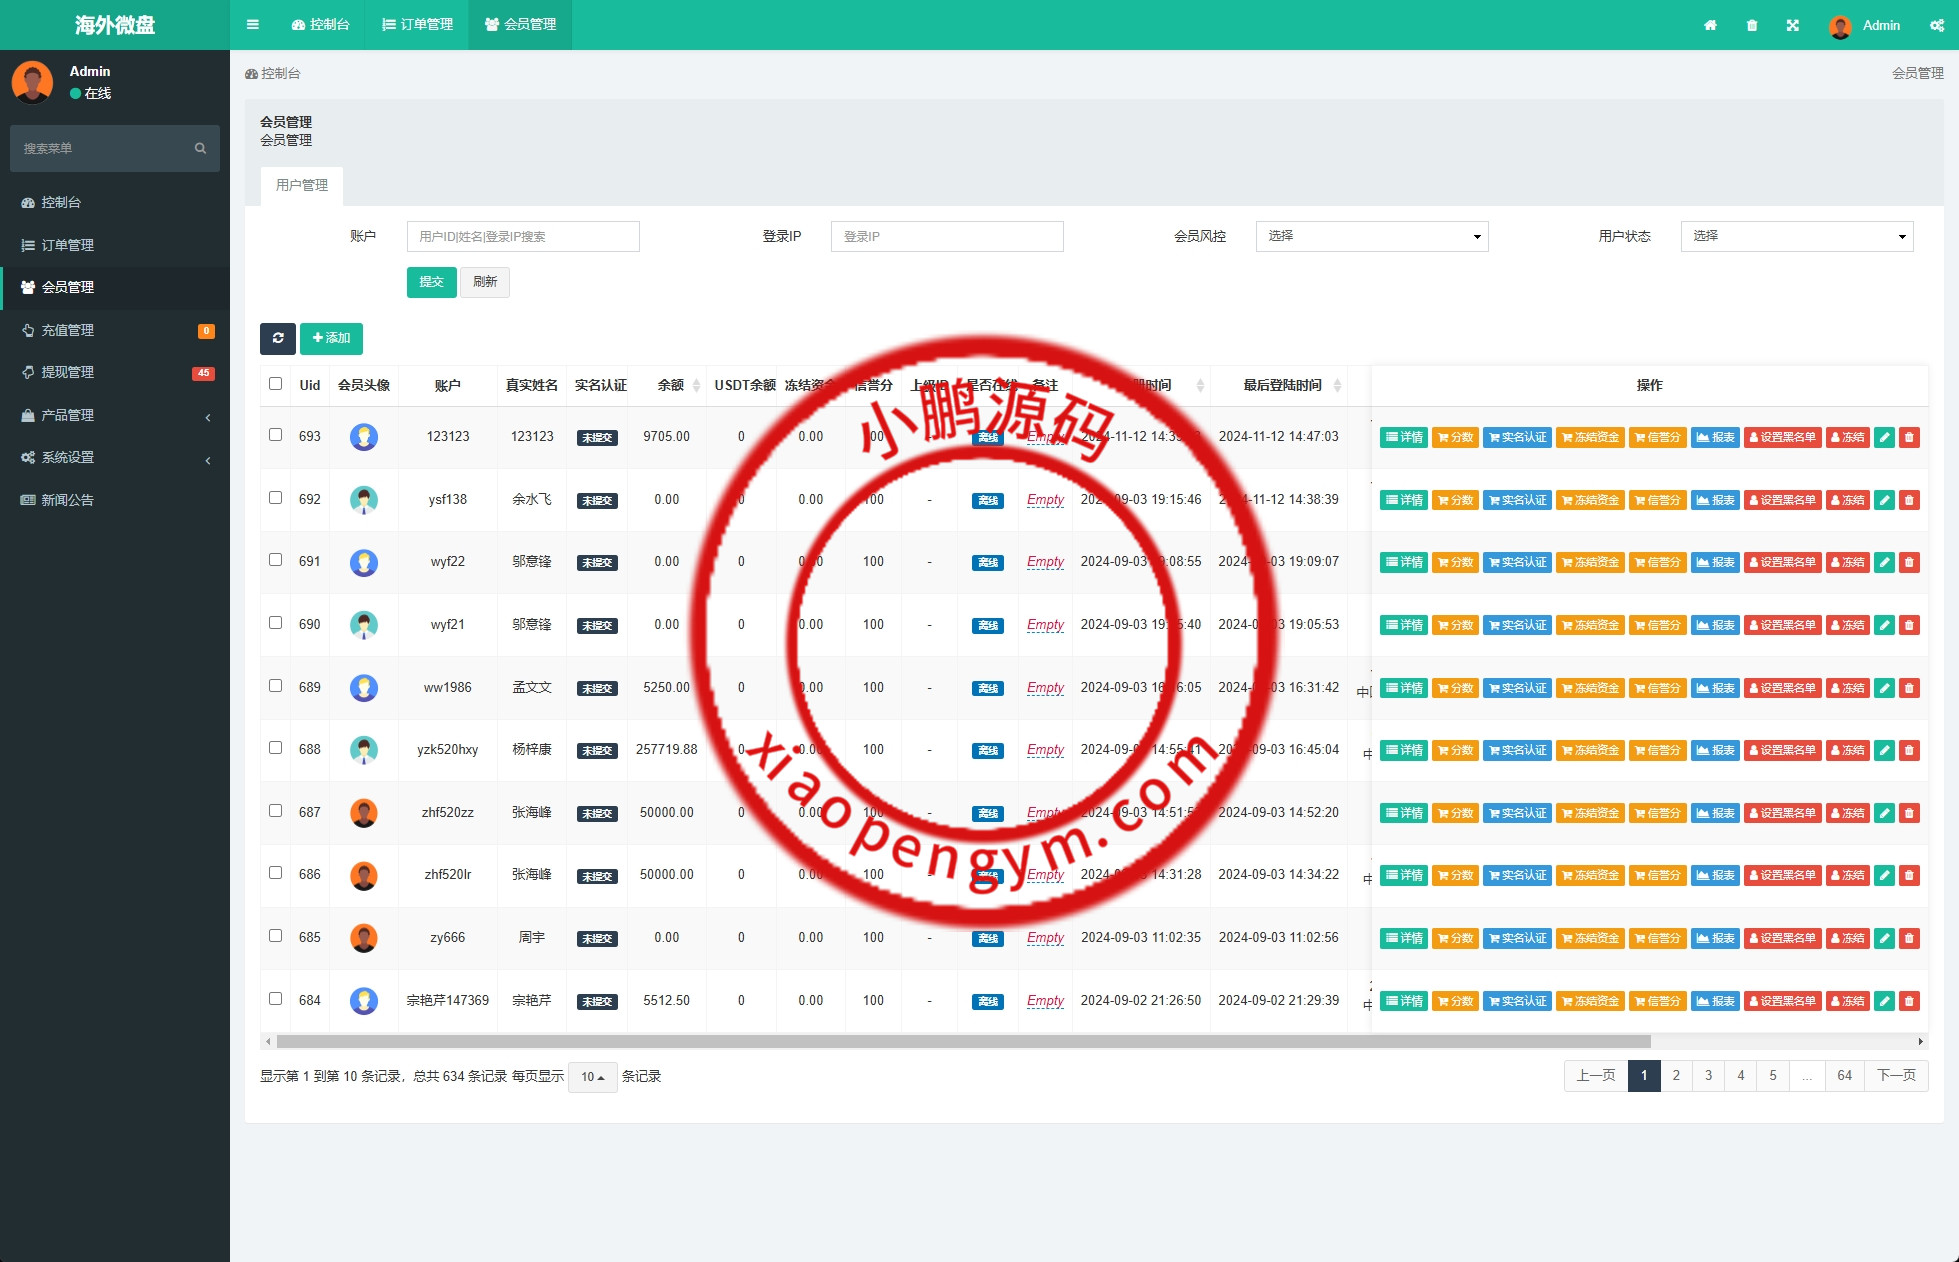Click the 添加 add button

331,338
